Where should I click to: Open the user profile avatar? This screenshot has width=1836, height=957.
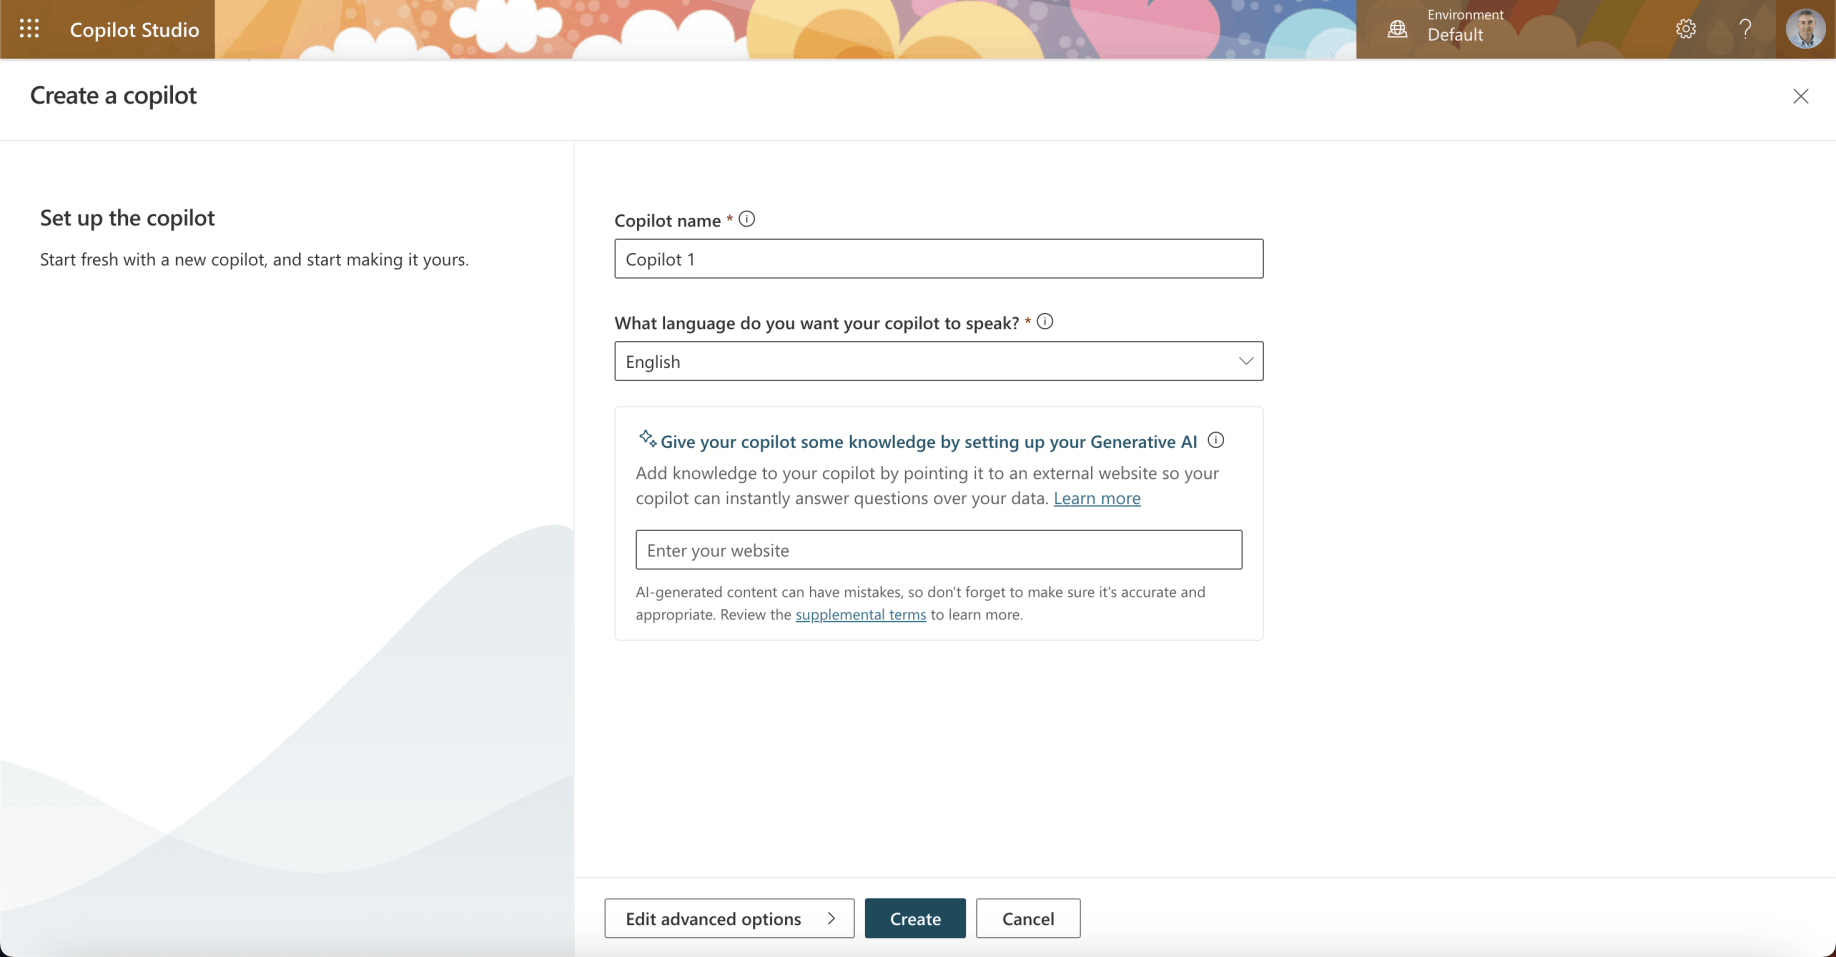coord(1805,29)
